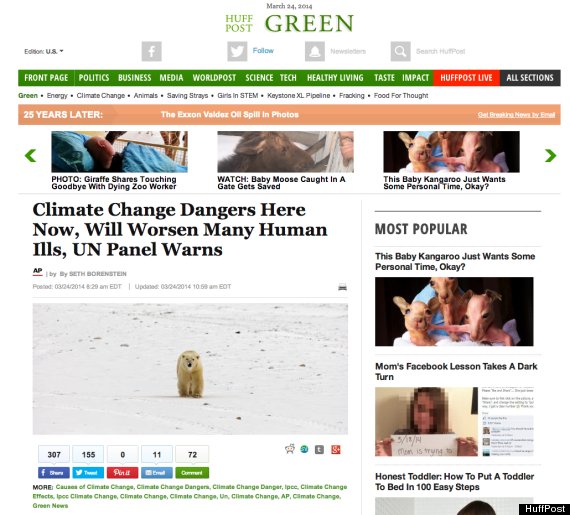Image resolution: width=570 pixels, height=515 pixels.
Task: Open the baby moose video thumbnail
Action: pos(285,152)
